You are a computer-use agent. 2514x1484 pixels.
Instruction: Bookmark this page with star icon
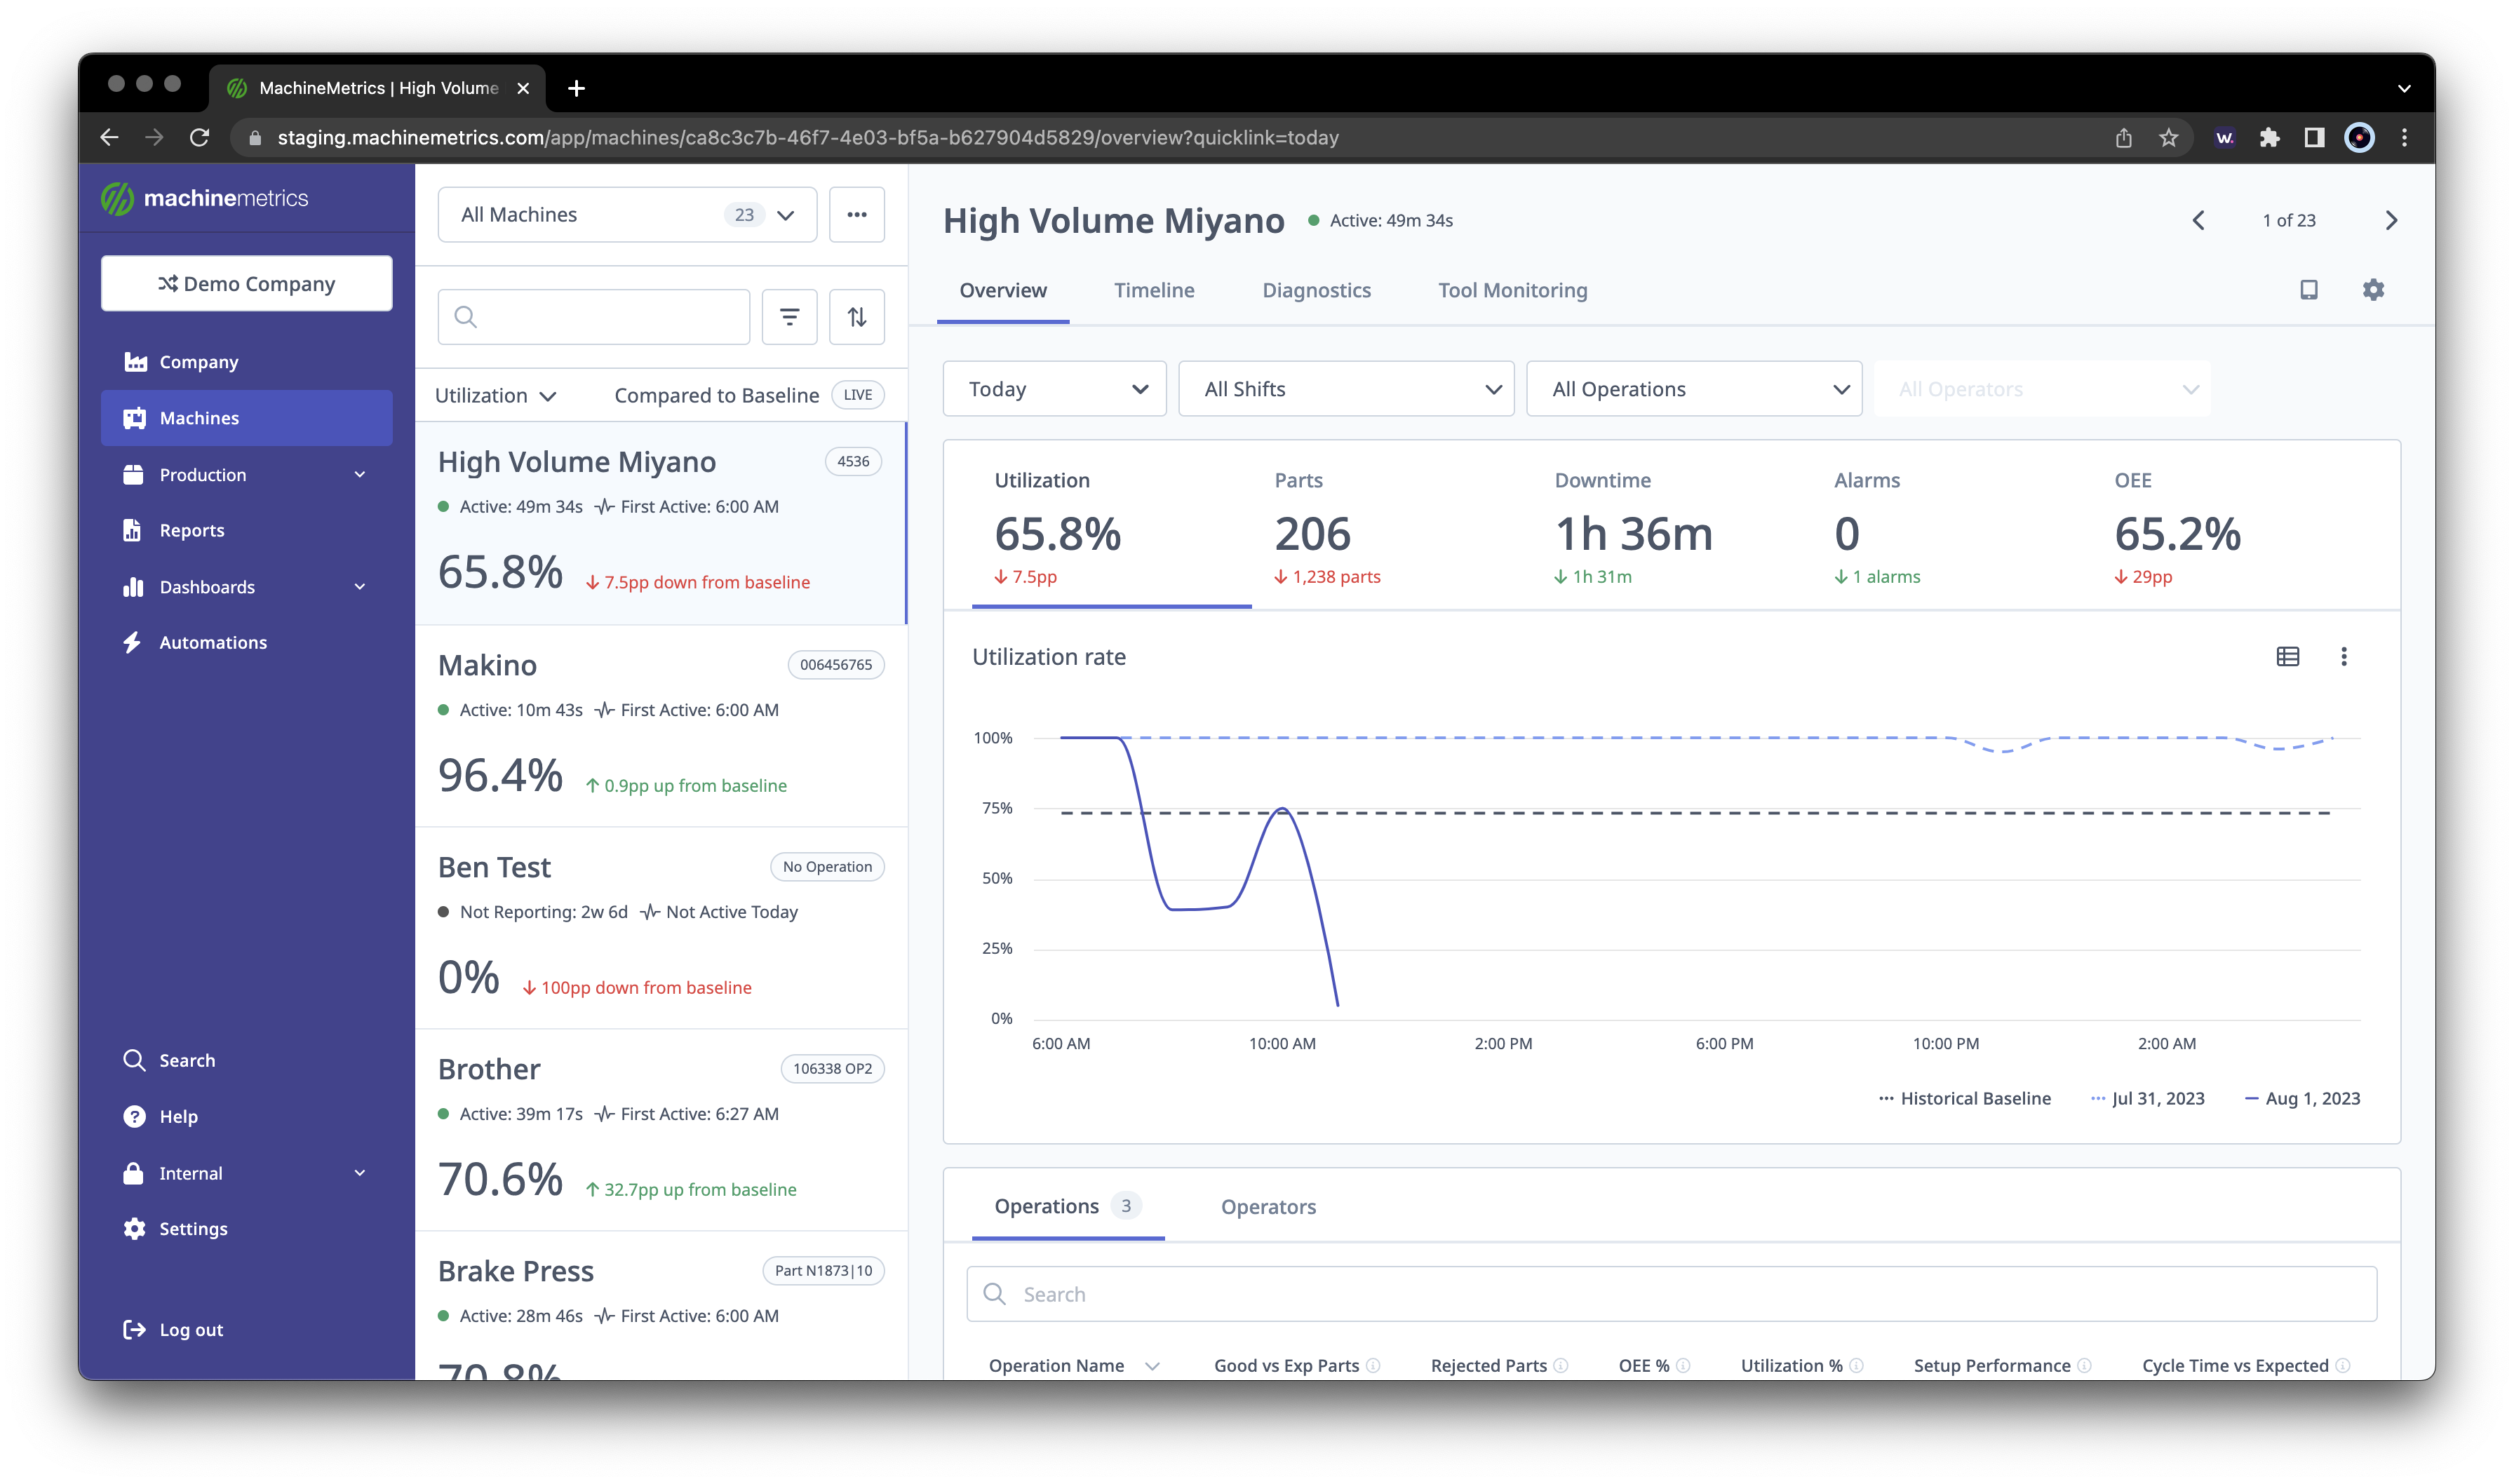pos(2168,138)
